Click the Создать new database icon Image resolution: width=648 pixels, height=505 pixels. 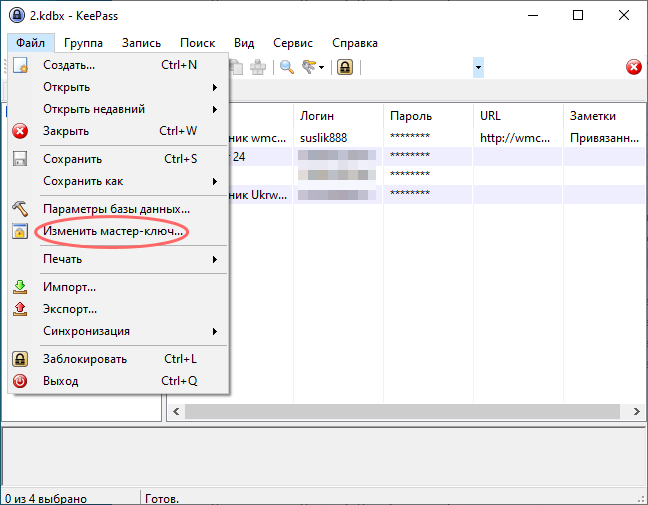click(x=20, y=65)
